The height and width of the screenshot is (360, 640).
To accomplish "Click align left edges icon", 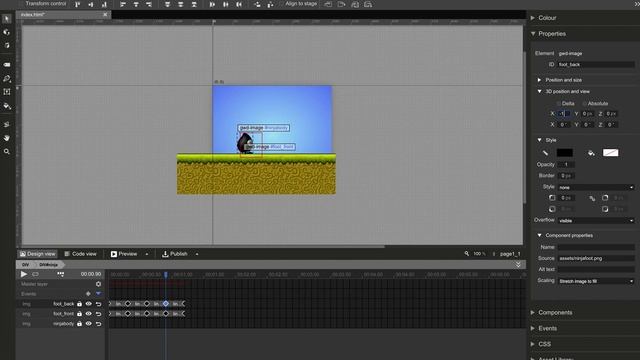I will pos(122,4).
